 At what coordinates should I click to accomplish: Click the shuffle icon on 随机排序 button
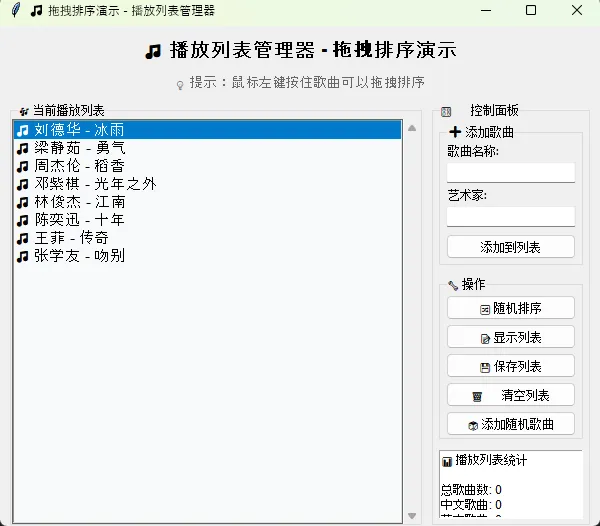pos(485,309)
